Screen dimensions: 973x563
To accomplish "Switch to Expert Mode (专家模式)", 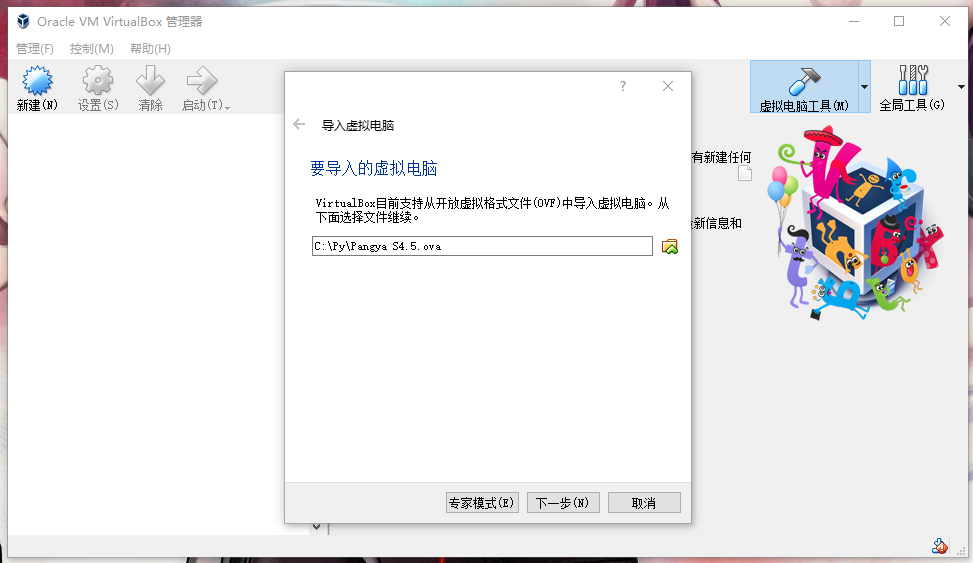I will click(482, 503).
